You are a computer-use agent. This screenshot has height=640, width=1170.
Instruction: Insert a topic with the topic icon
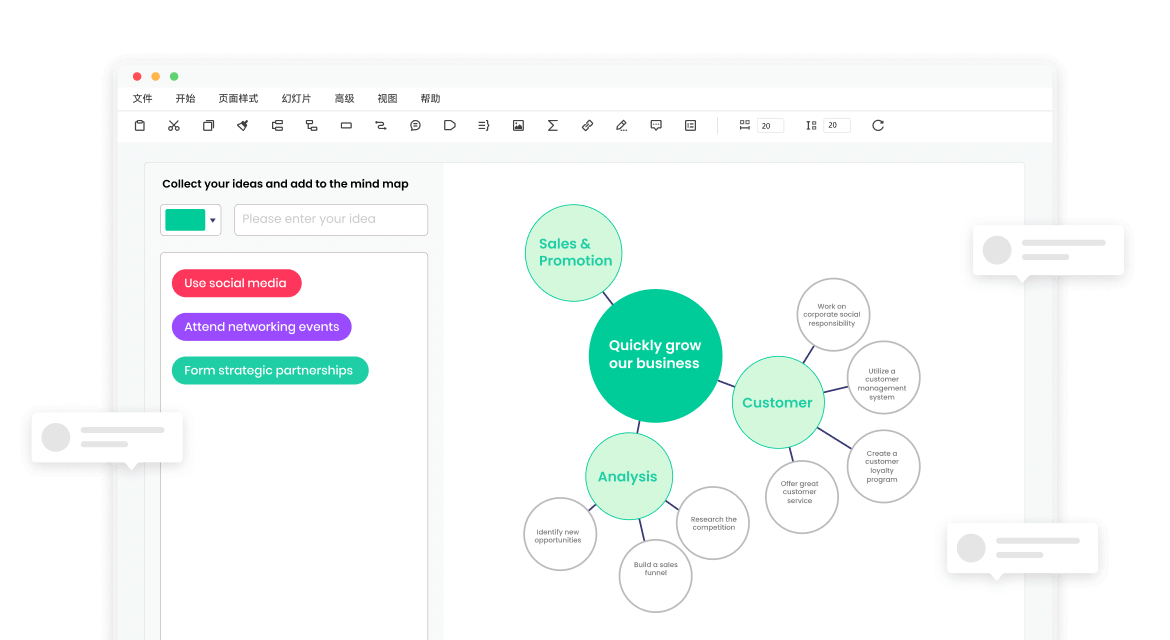click(x=277, y=125)
